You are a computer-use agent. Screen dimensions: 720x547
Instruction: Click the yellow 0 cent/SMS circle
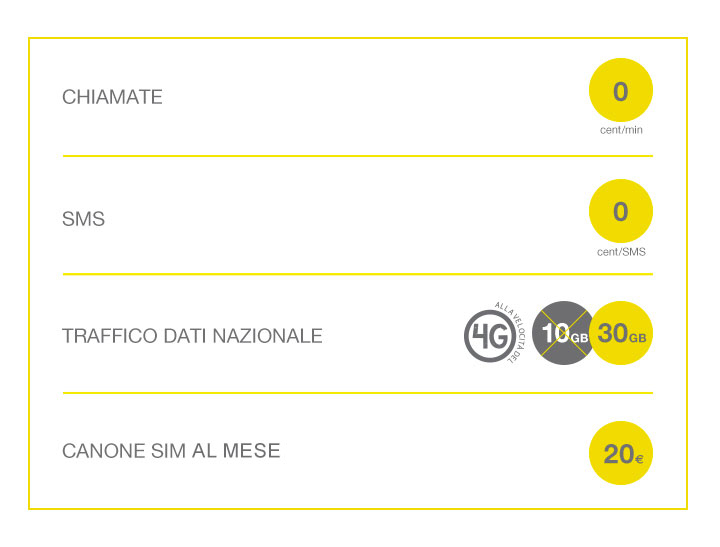pyautogui.click(x=620, y=211)
